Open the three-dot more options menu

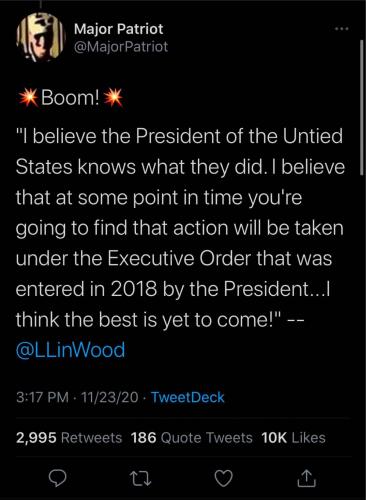pos(342,29)
